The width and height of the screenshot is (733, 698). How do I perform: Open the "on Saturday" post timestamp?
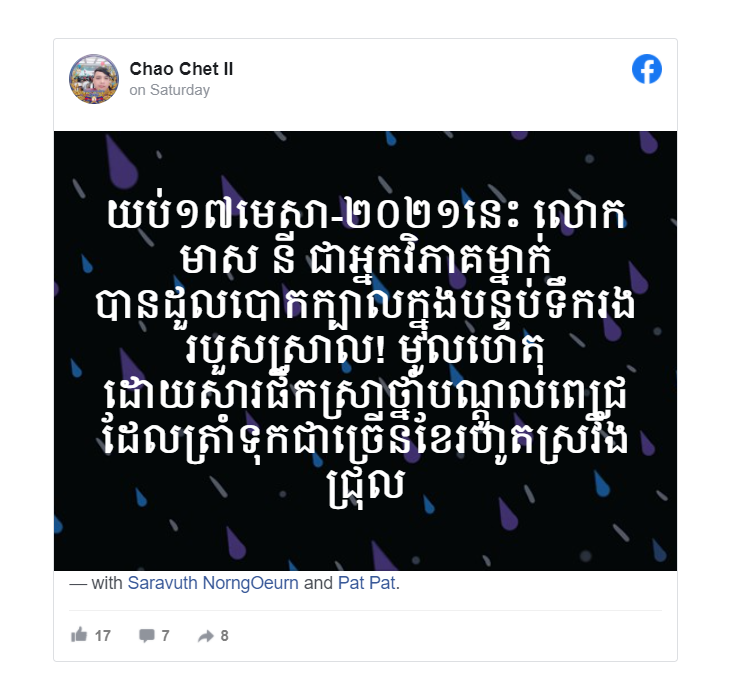click(x=170, y=90)
